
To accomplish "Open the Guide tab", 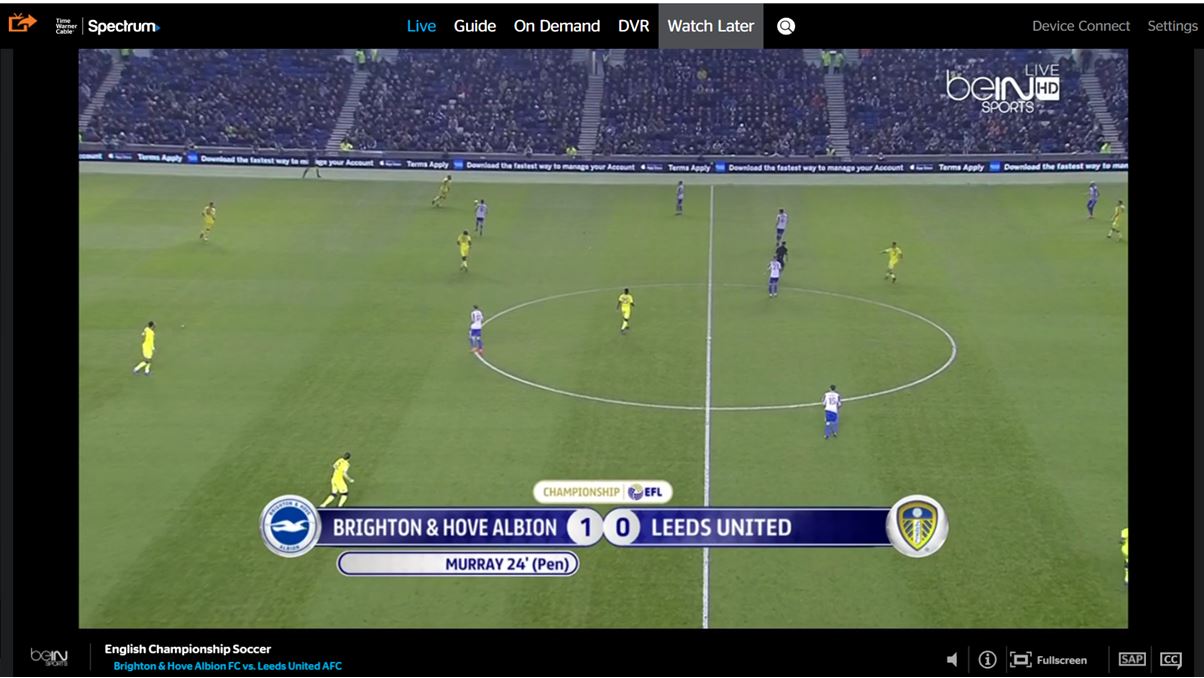I will coord(475,26).
